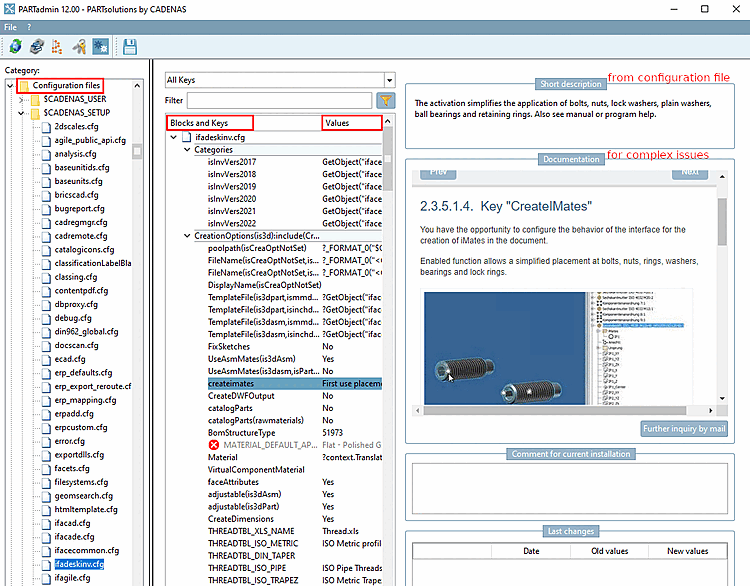This screenshot has width=750, height=586.
Task: Click the Date column header in Last changes
Action: click(x=531, y=551)
